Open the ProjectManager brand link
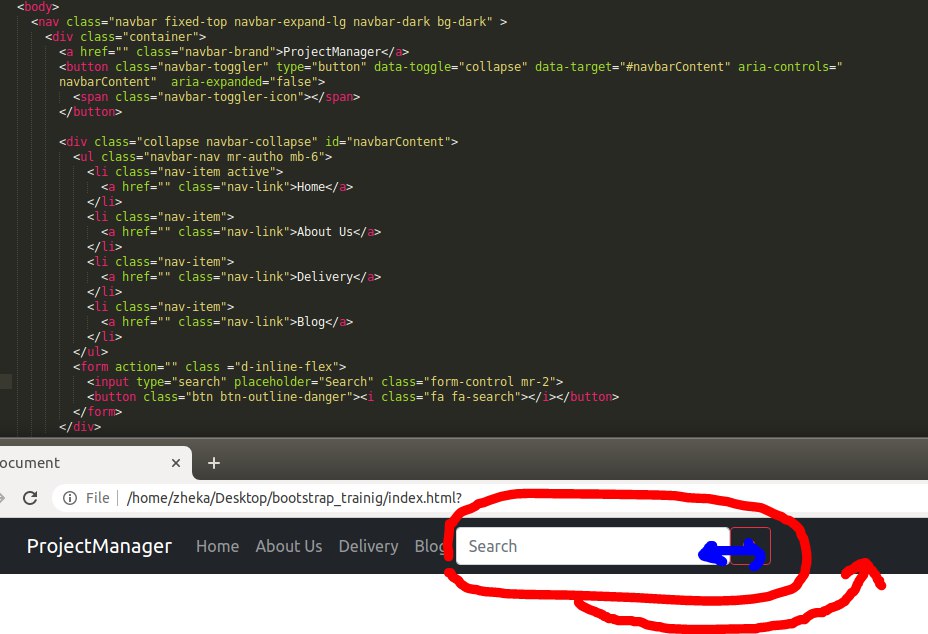Screen dimensions: 928x634 click(x=99, y=546)
